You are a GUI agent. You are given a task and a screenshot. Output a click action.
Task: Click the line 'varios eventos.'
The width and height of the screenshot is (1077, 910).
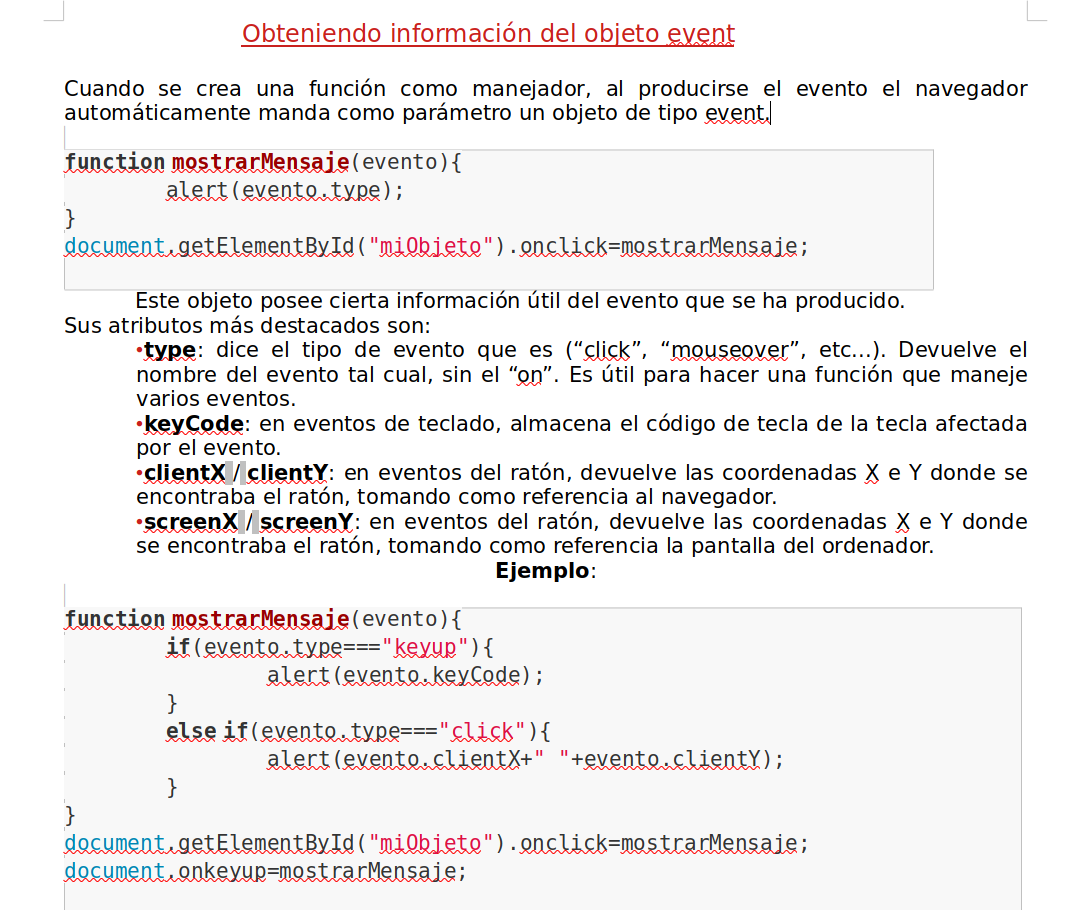tap(216, 399)
